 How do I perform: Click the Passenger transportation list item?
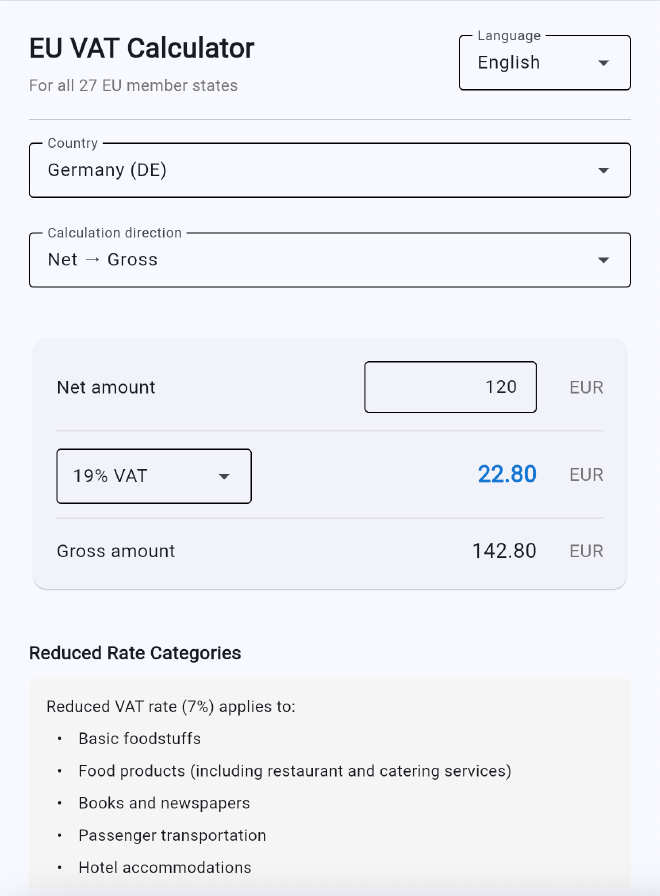[x=172, y=835]
